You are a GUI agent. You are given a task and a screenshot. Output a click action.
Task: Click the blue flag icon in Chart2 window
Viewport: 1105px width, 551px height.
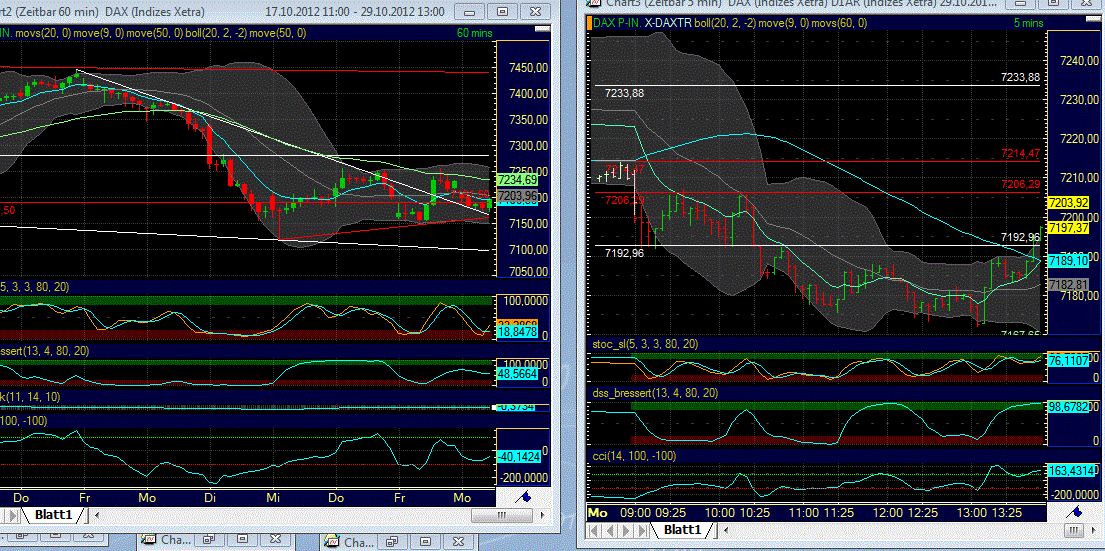(x=524, y=497)
